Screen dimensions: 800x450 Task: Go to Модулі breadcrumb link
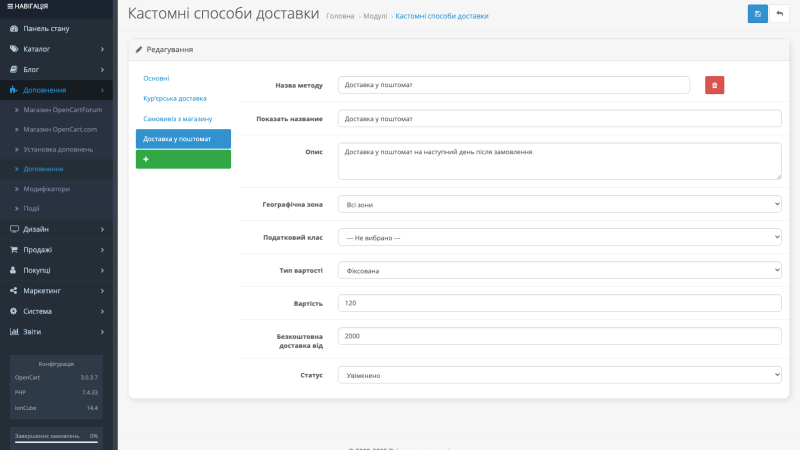tap(375, 16)
